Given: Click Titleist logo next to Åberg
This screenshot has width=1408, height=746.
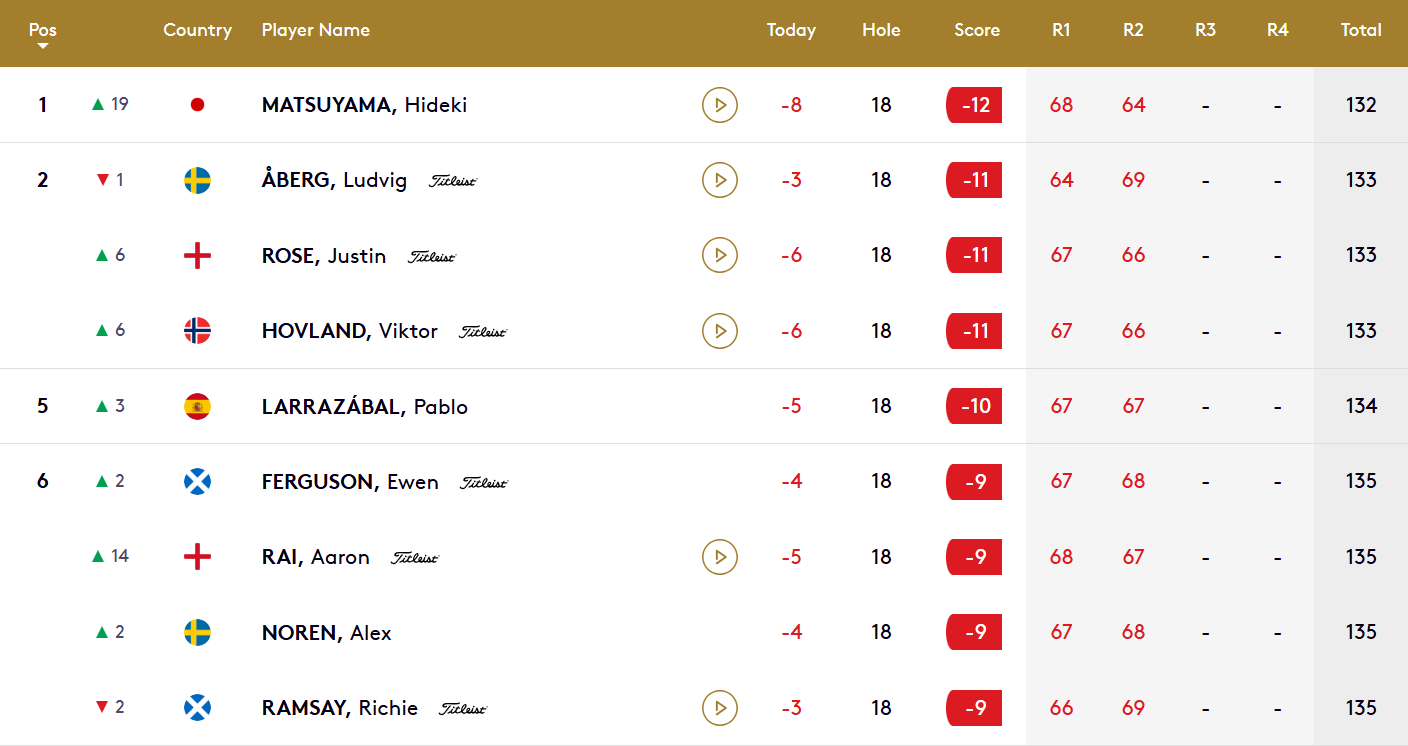Looking at the screenshot, I should click(453, 181).
